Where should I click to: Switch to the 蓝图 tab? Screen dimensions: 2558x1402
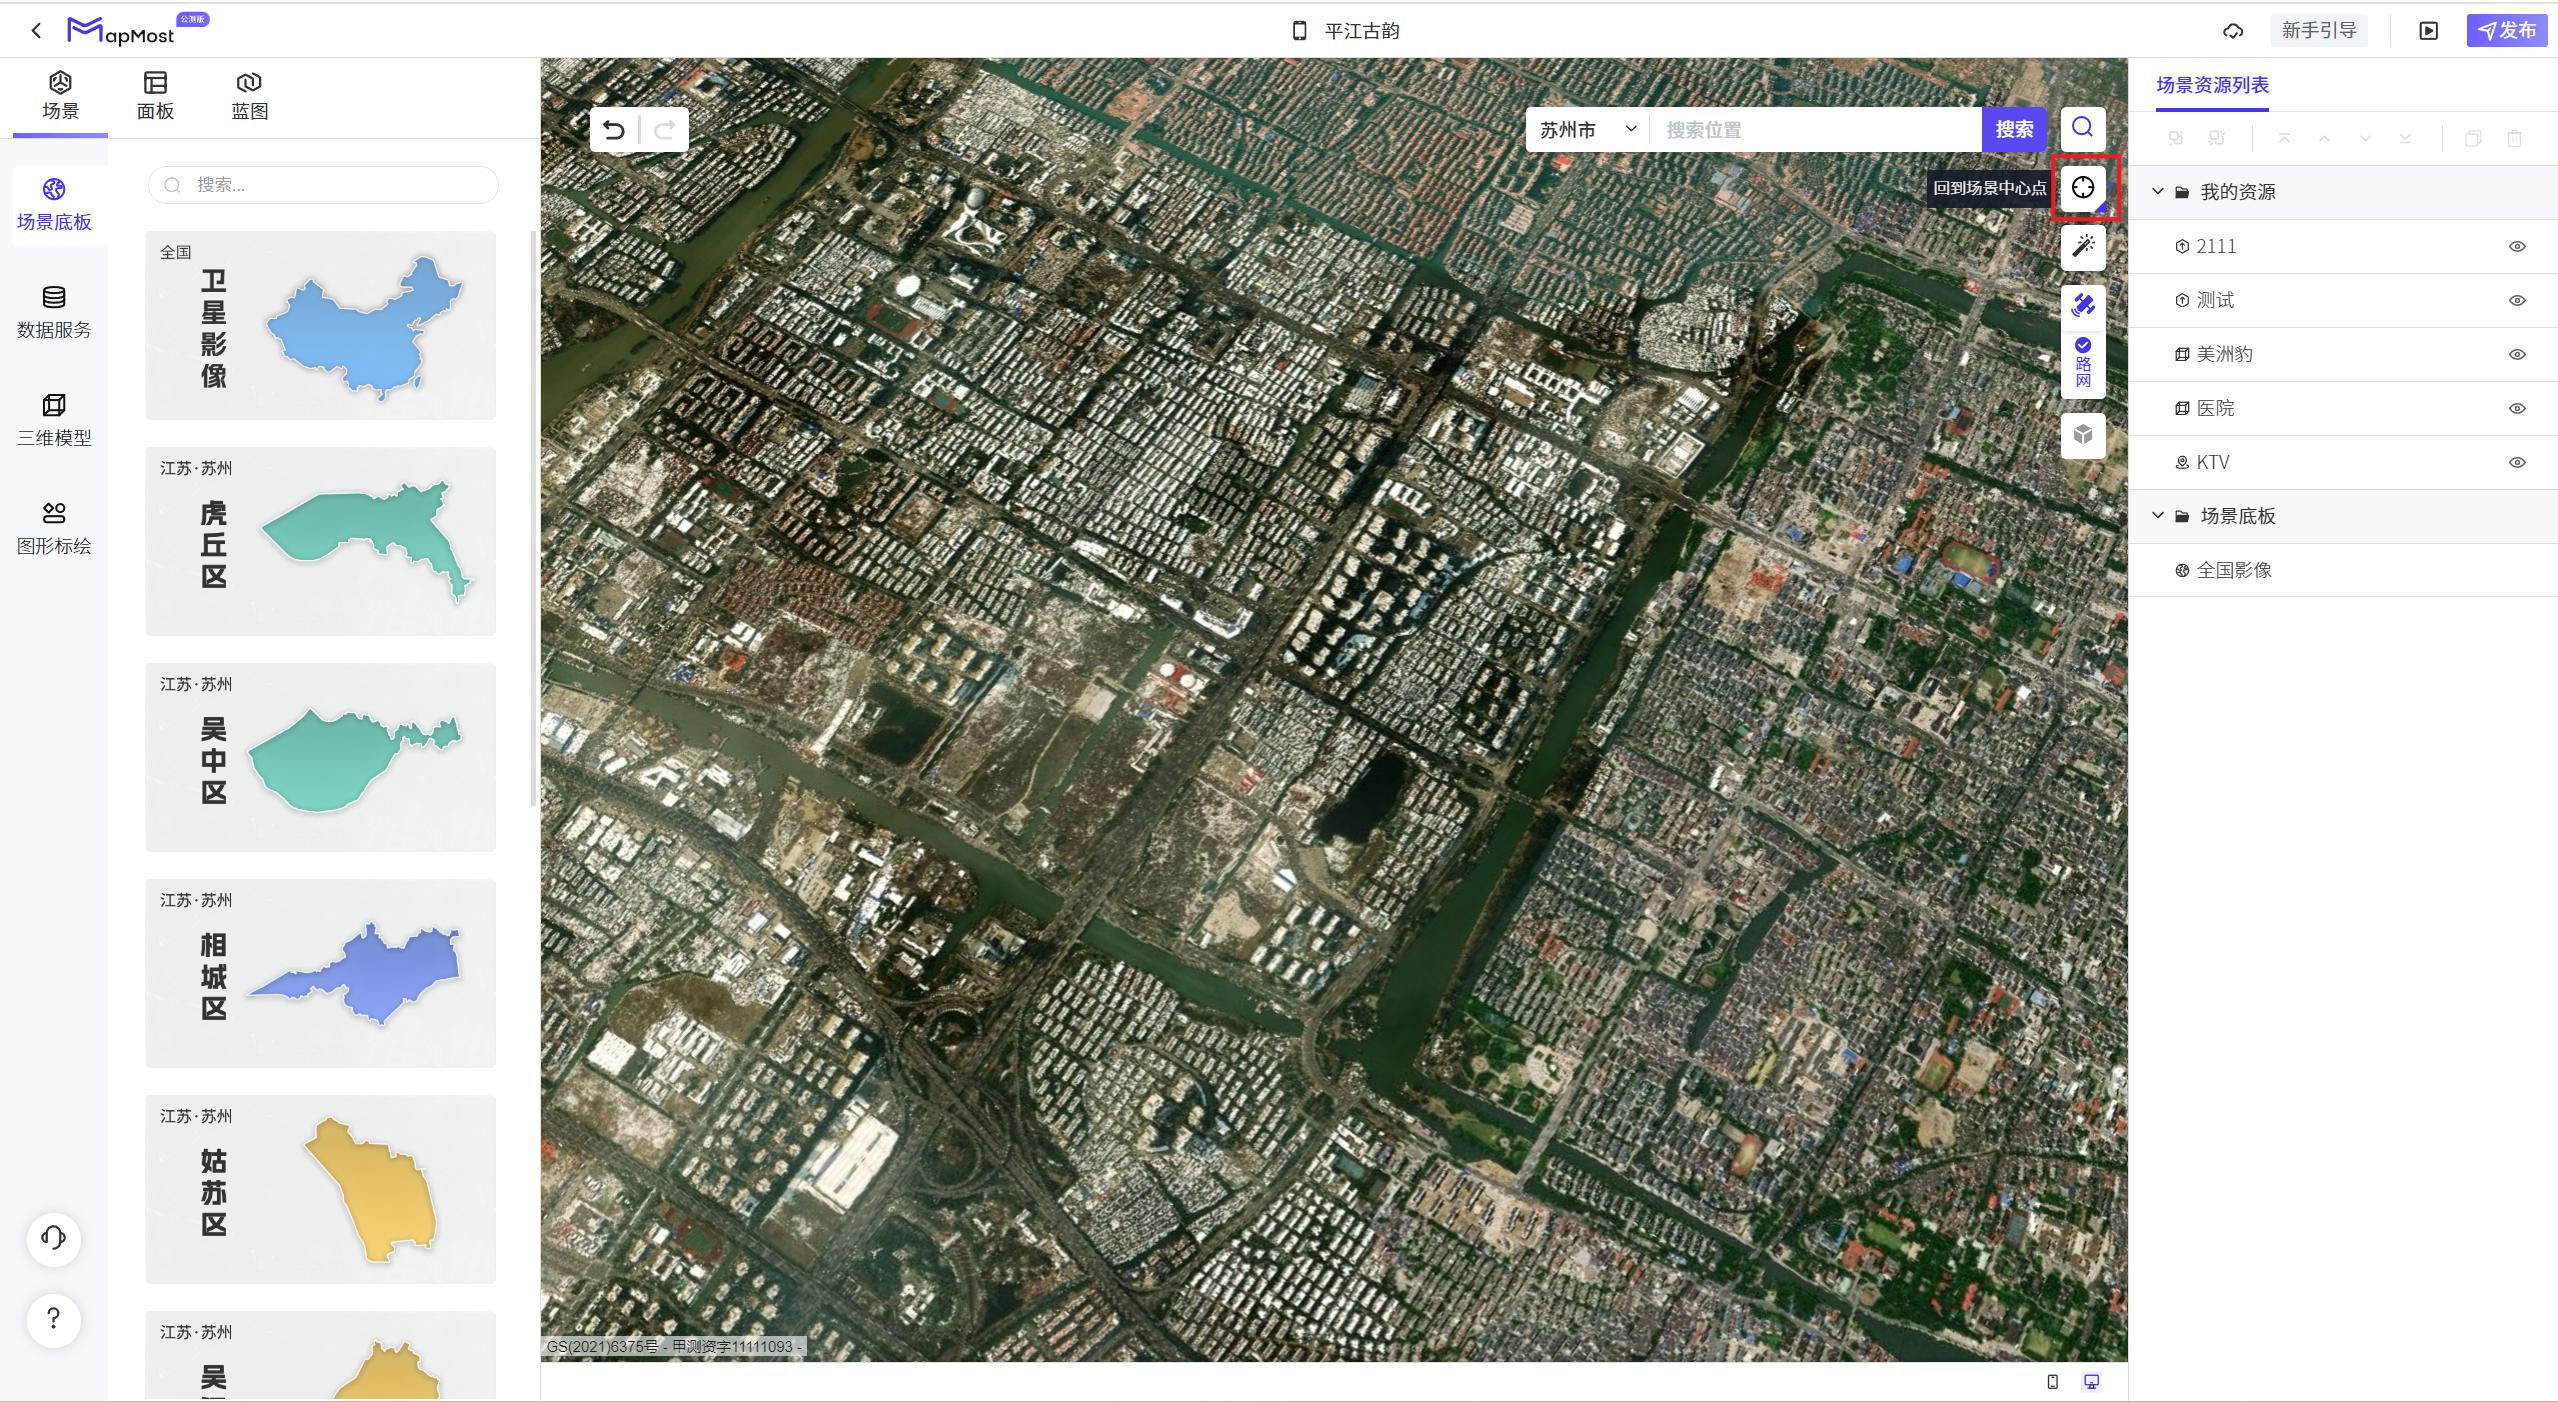click(249, 96)
